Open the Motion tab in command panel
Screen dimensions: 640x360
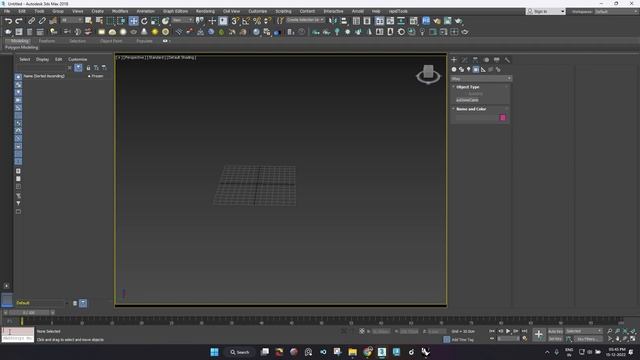[x=486, y=60]
